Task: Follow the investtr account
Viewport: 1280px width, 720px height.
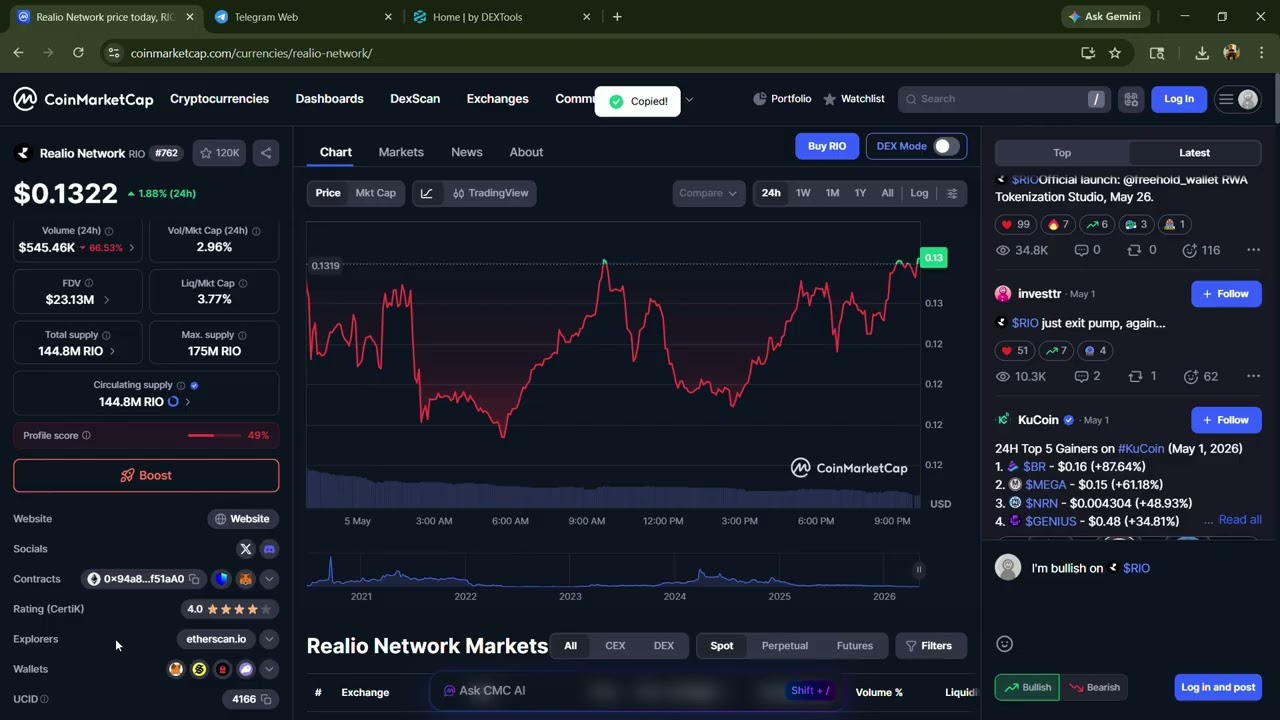Action: pos(1226,294)
